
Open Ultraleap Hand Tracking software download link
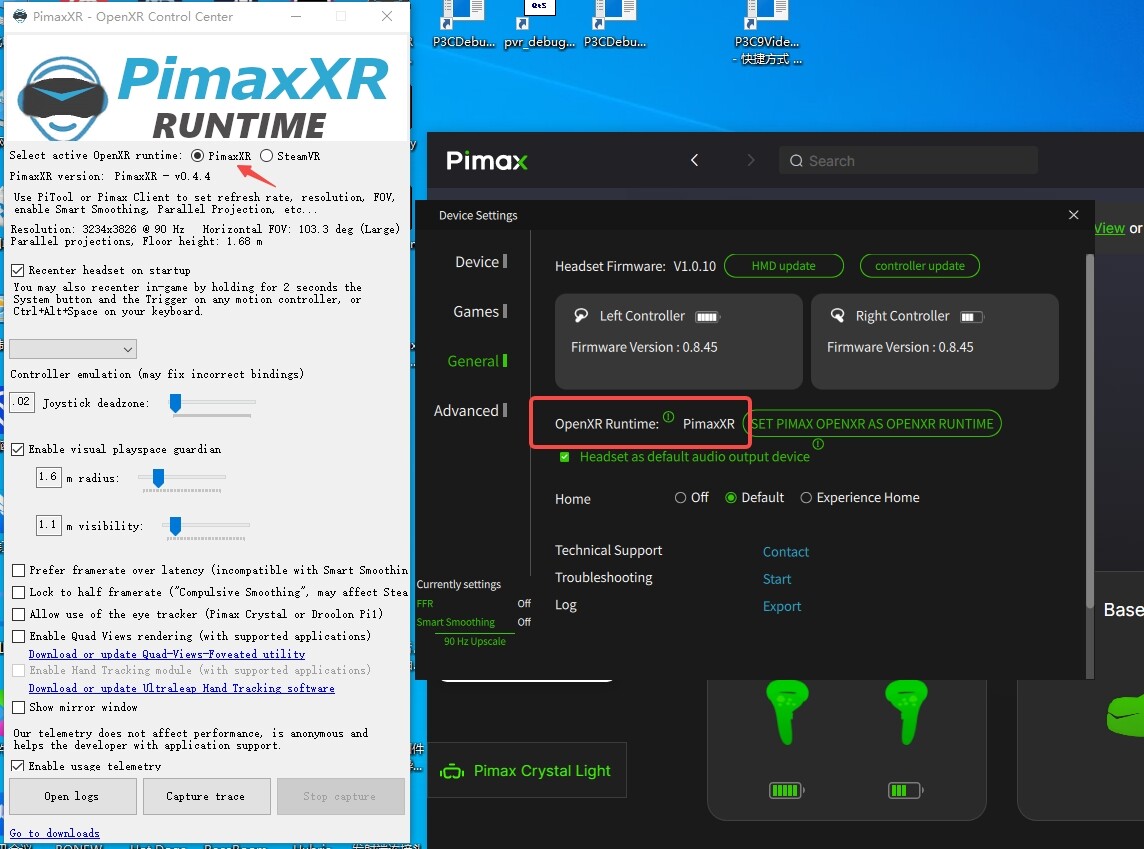(x=182, y=689)
